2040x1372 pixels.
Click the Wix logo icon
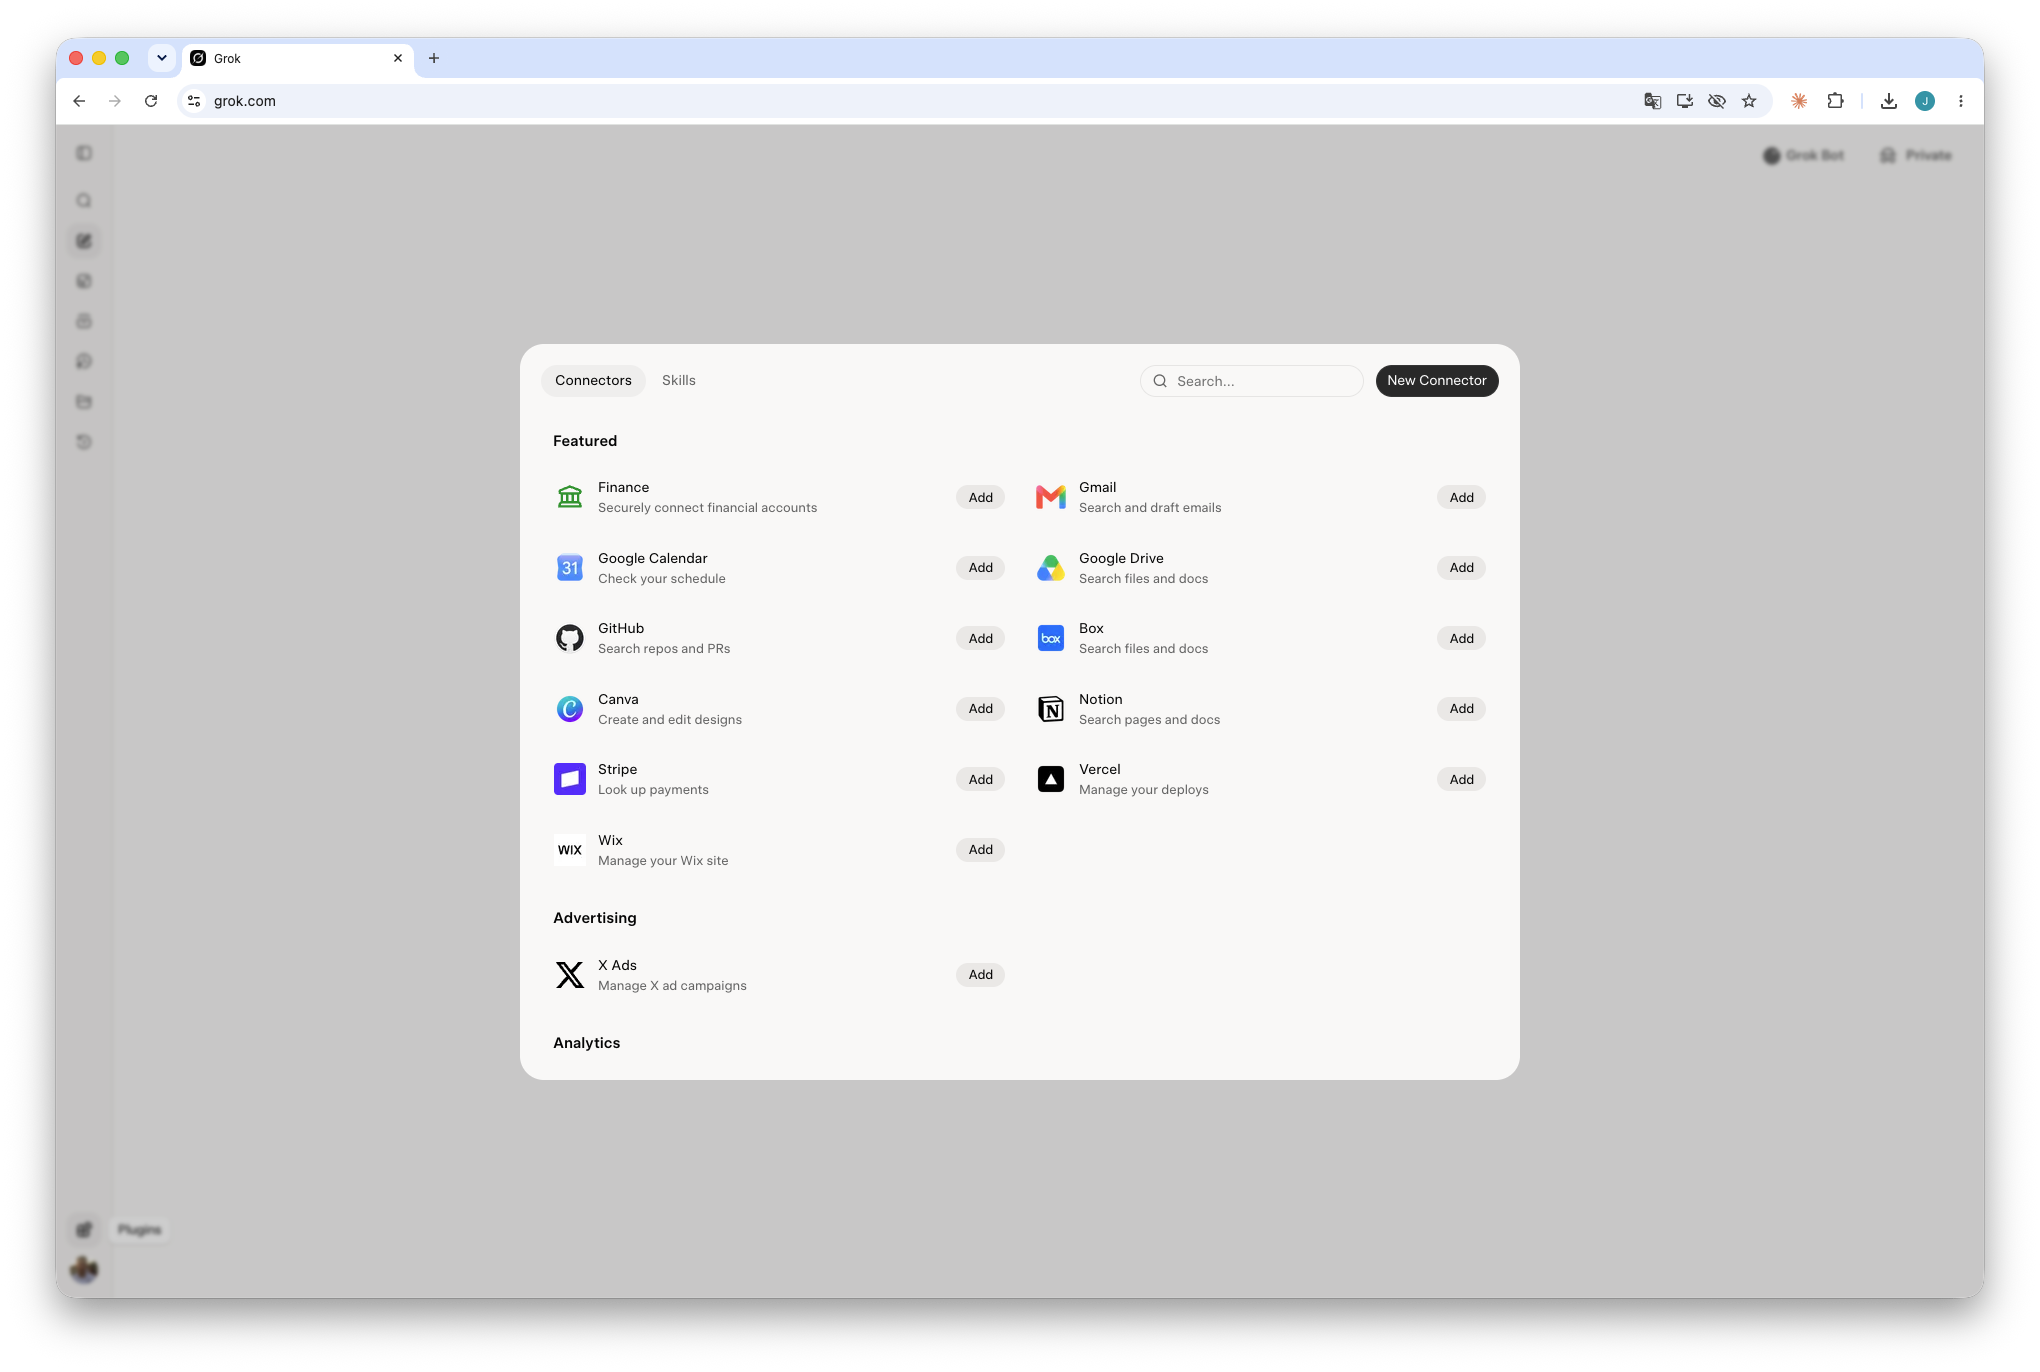(x=570, y=850)
